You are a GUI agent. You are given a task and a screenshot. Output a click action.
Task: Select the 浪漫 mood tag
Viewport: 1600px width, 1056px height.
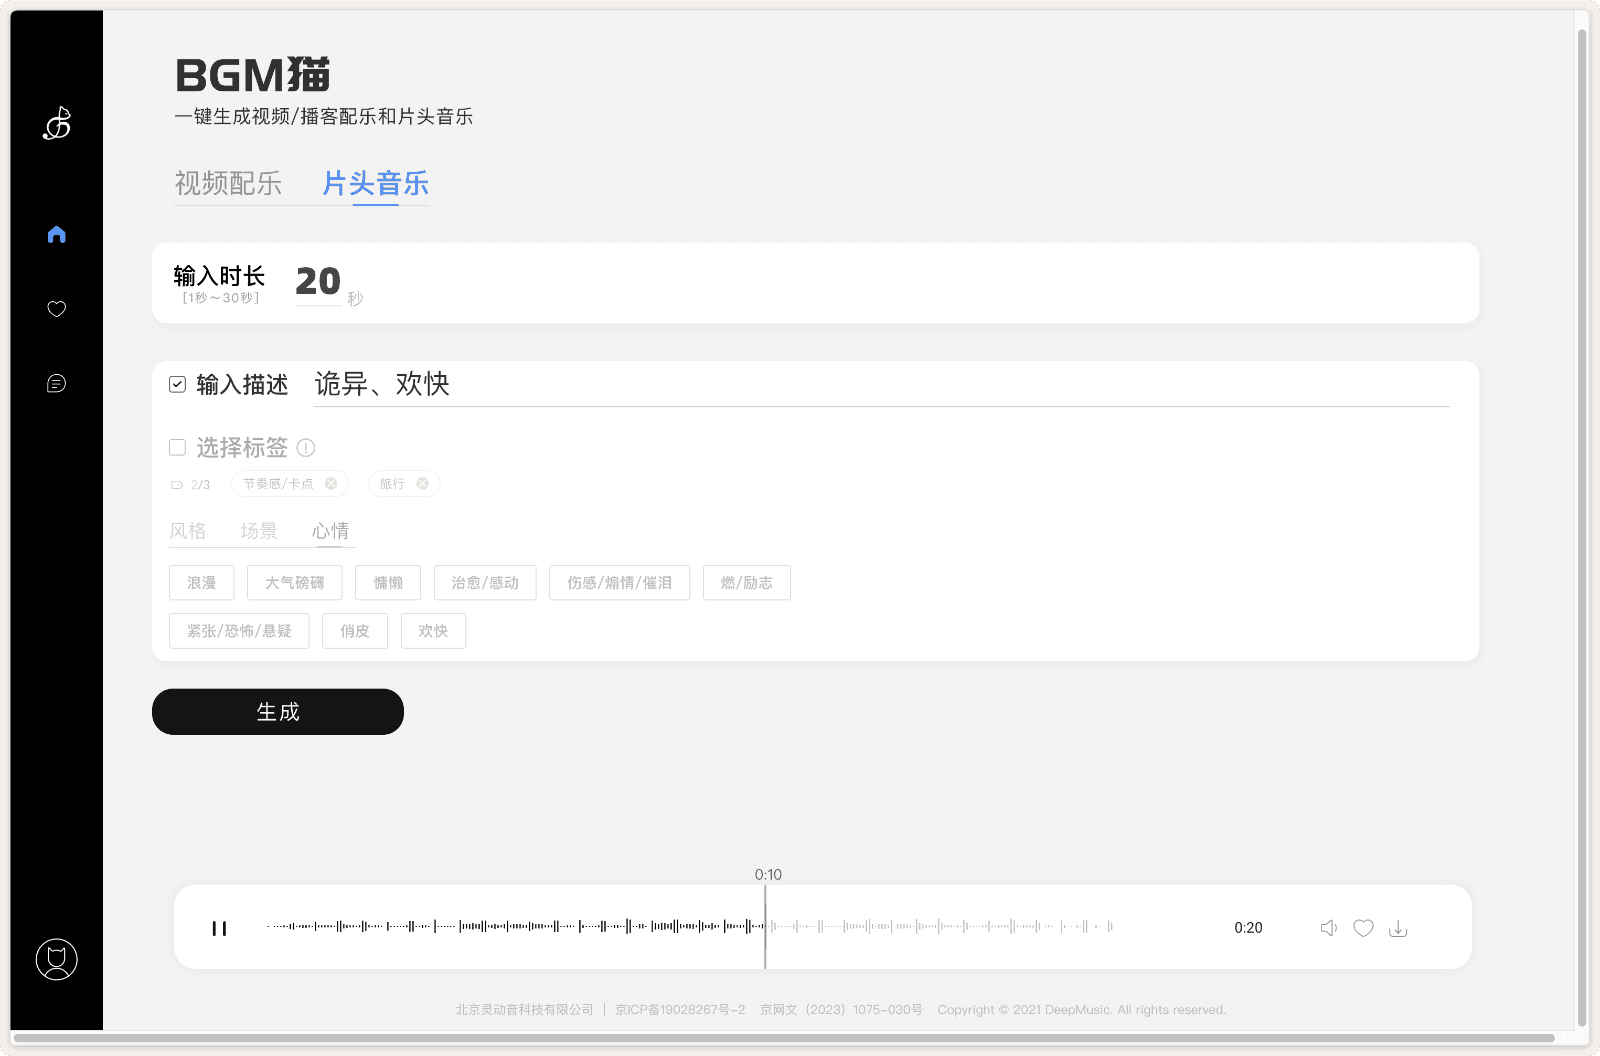click(x=202, y=583)
